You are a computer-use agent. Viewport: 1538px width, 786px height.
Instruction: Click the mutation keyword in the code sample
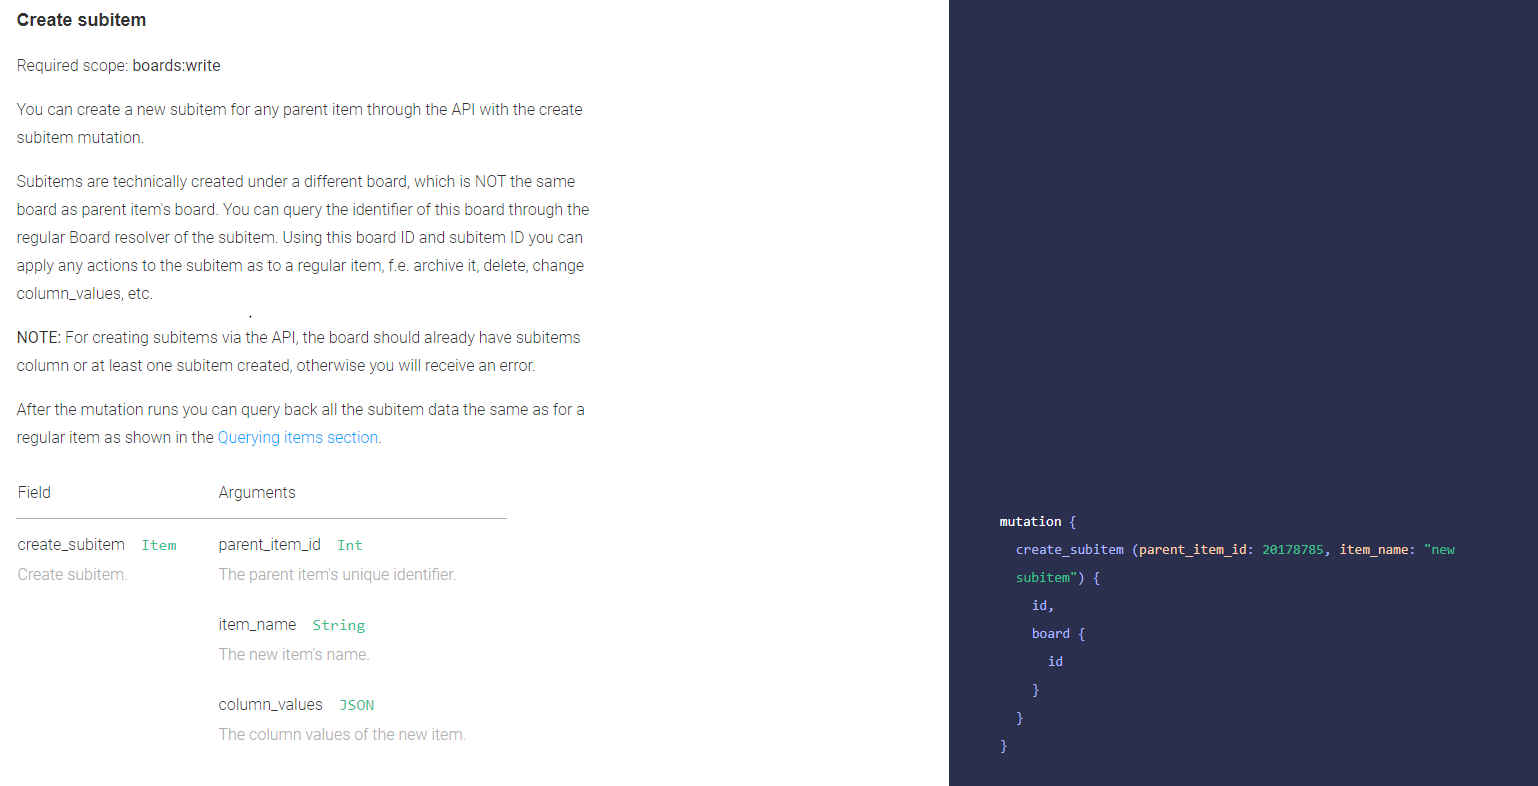click(x=1030, y=521)
